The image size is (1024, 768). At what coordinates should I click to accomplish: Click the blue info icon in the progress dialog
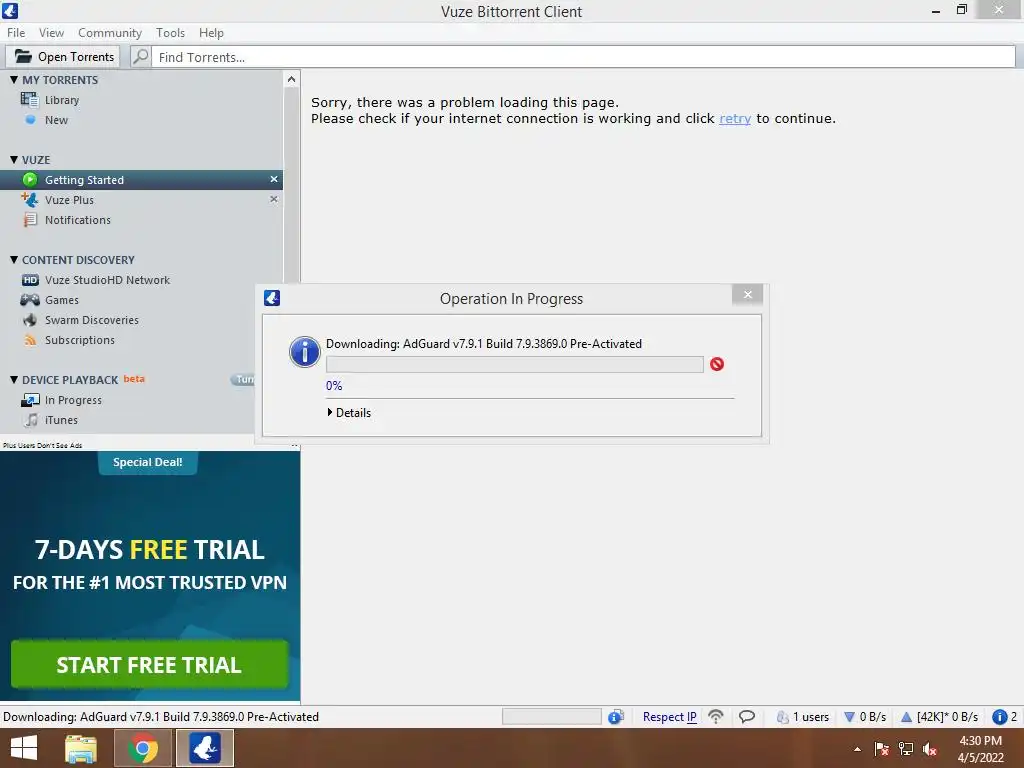(x=304, y=352)
